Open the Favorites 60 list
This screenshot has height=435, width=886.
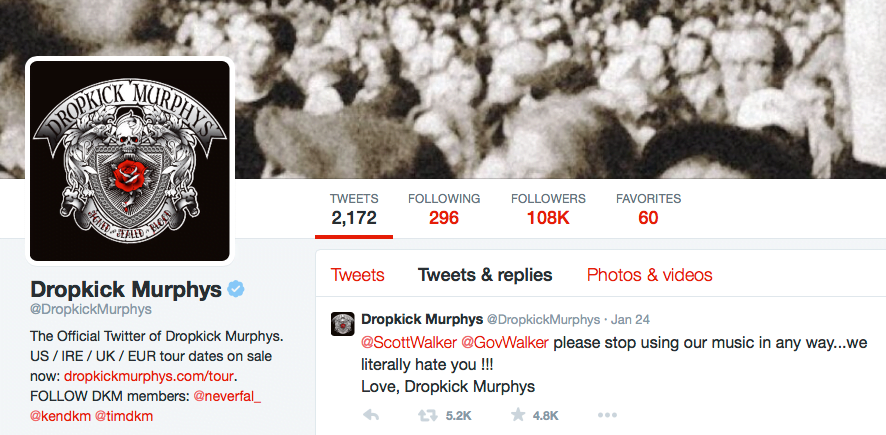[648, 208]
